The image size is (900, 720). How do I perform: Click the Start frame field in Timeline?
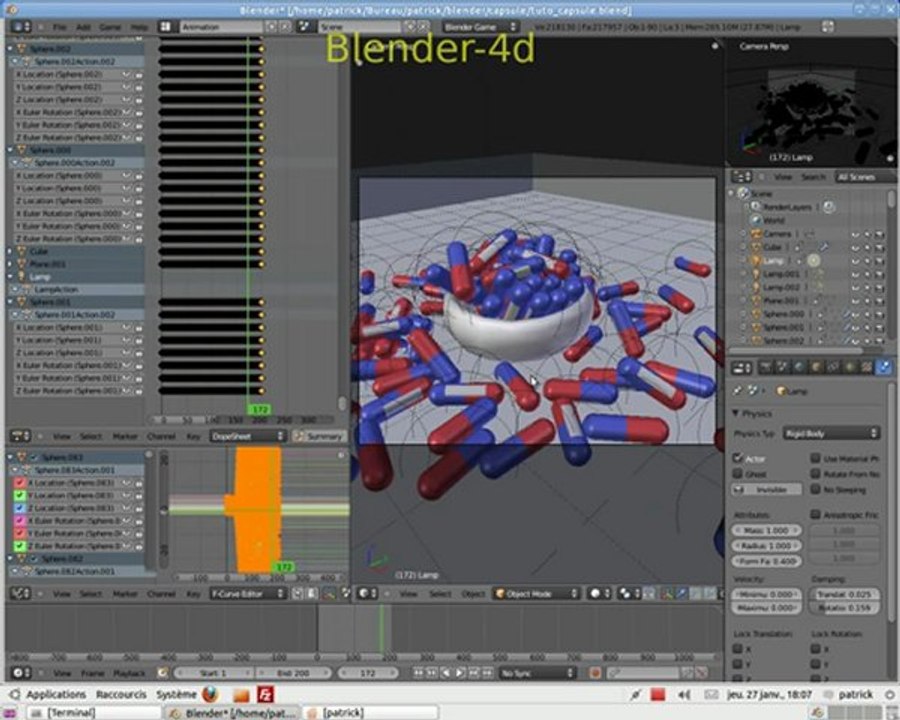pyautogui.click(x=213, y=672)
